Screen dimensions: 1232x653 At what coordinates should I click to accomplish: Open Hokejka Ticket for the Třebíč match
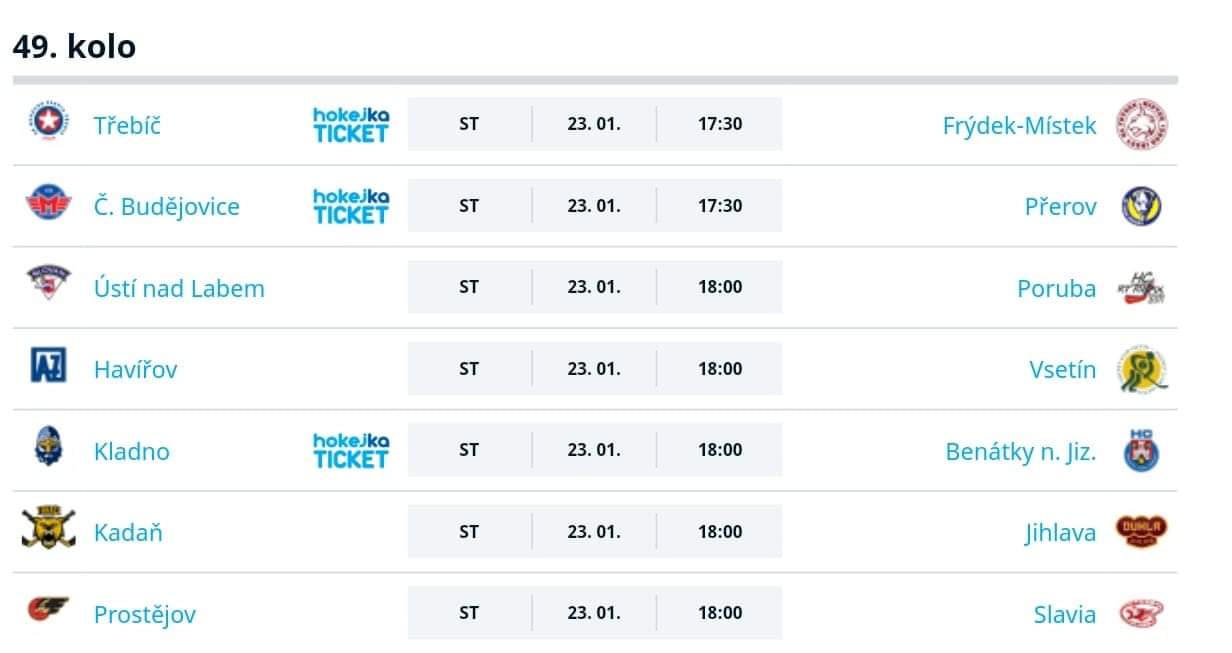[350, 125]
